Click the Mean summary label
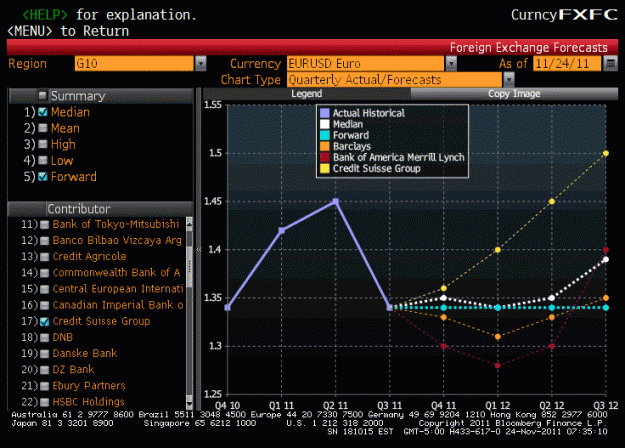 (65, 128)
